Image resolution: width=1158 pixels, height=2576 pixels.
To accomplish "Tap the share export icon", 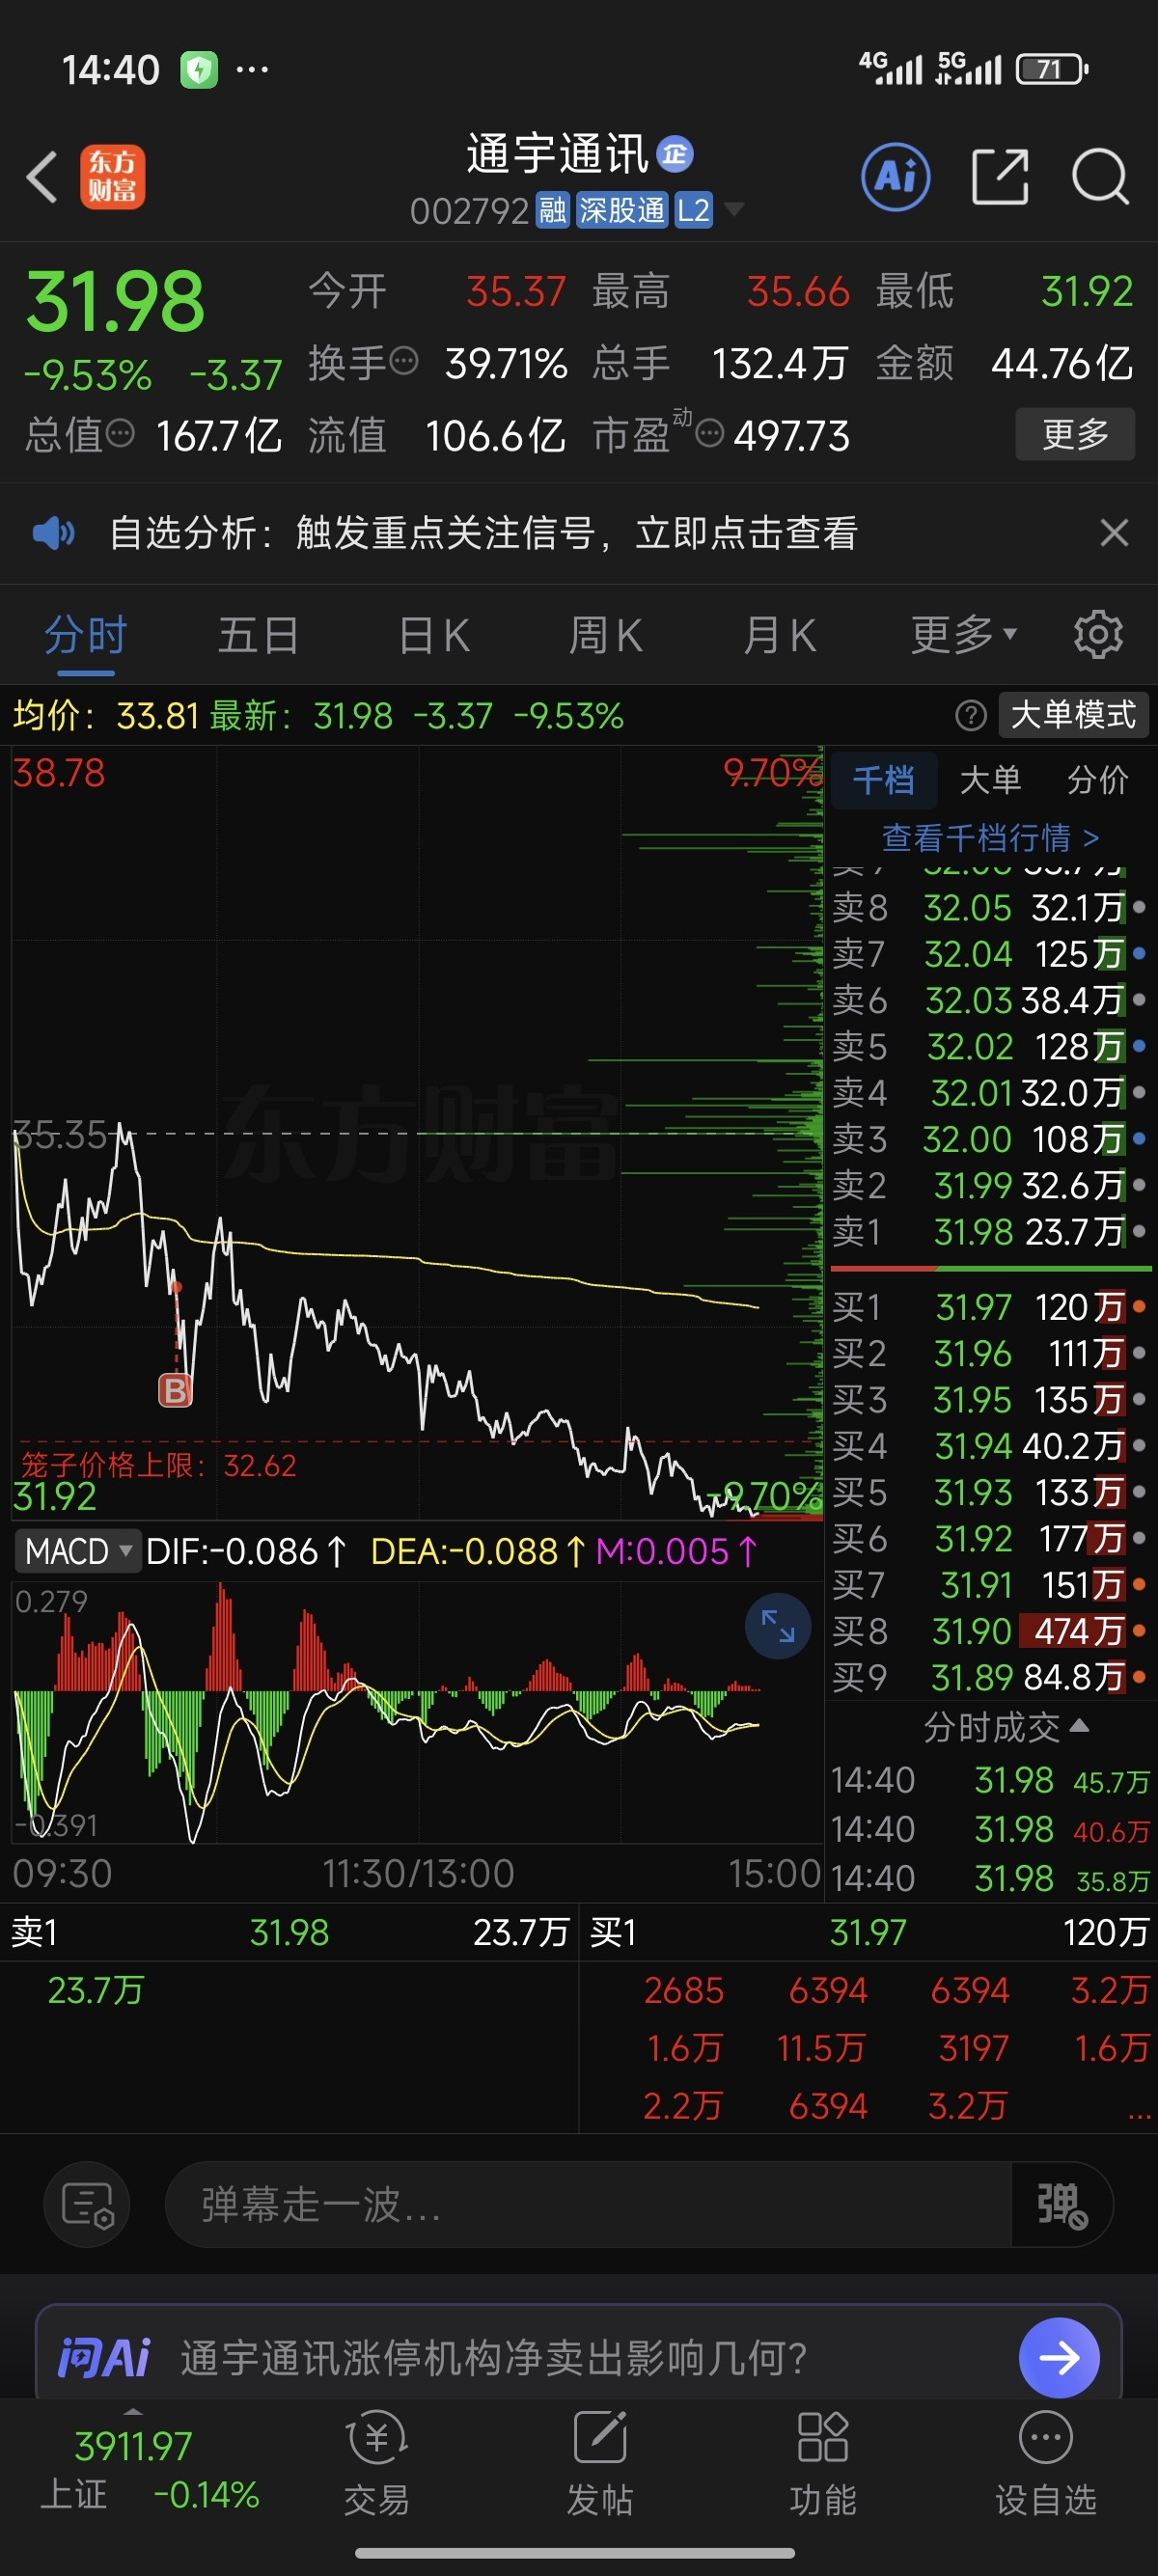I will click(1000, 177).
